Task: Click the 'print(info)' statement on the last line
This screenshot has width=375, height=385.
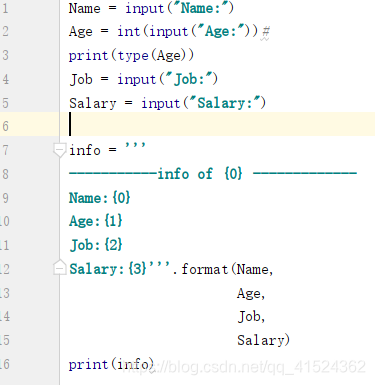Action: click(111, 364)
